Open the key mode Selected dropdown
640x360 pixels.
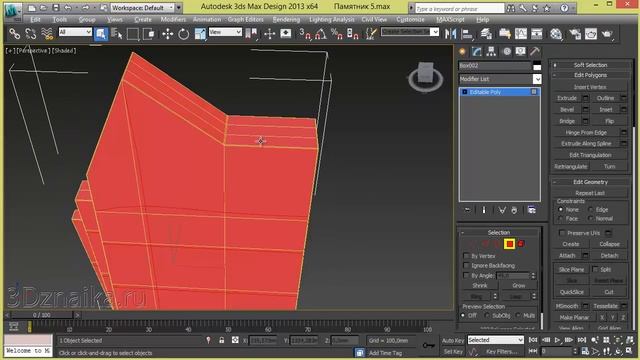pos(496,340)
